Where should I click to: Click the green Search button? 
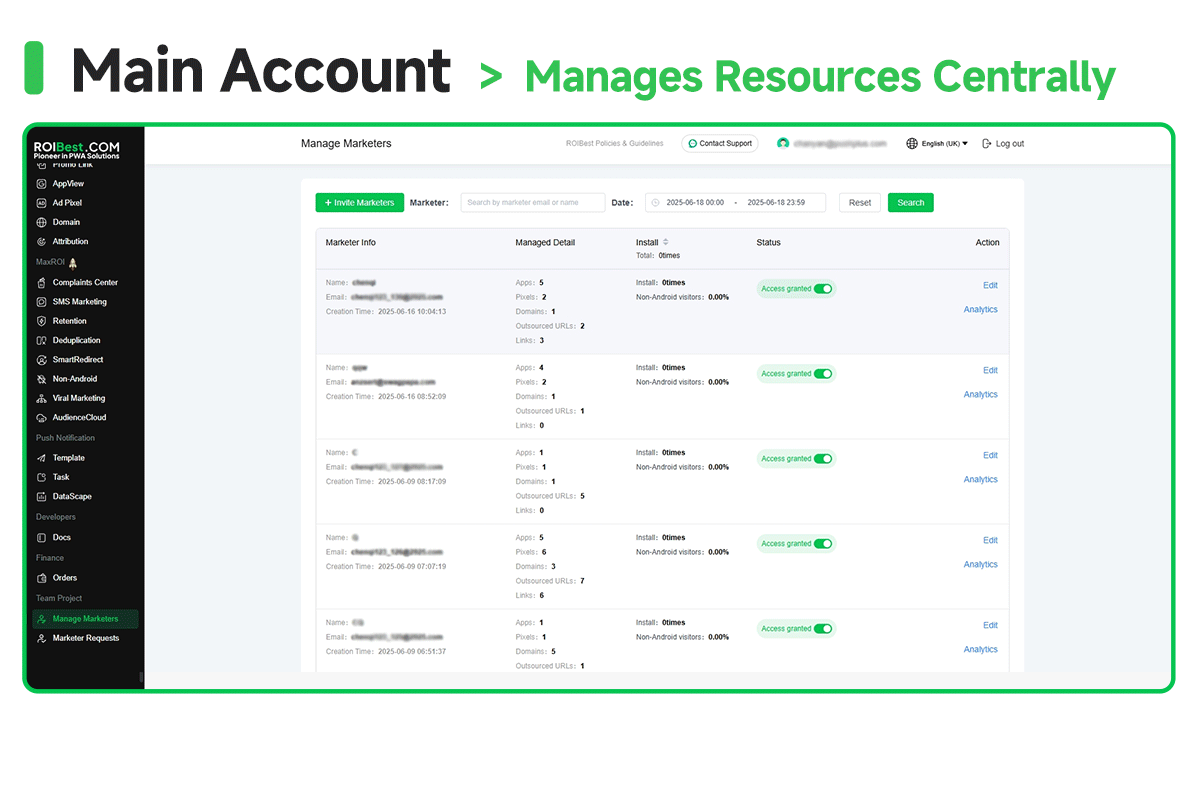[x=911, y=203]
